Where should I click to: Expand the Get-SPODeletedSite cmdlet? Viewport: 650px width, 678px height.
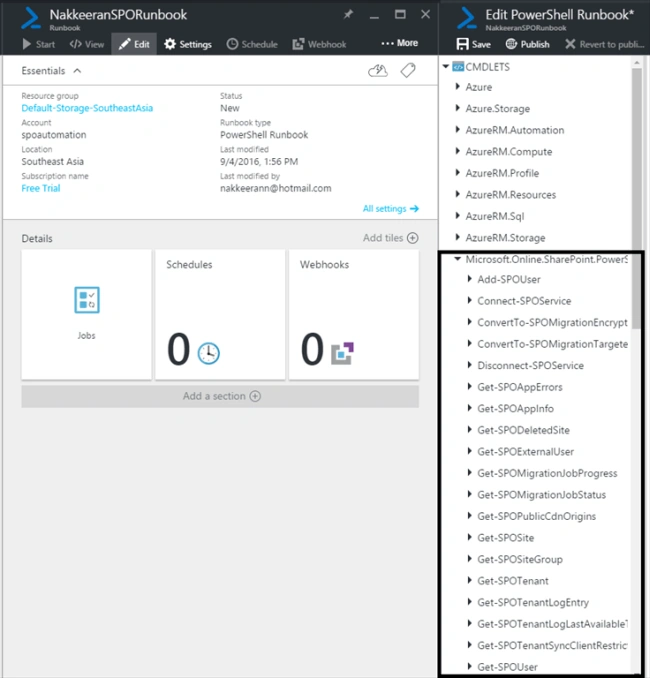point(470,430)
